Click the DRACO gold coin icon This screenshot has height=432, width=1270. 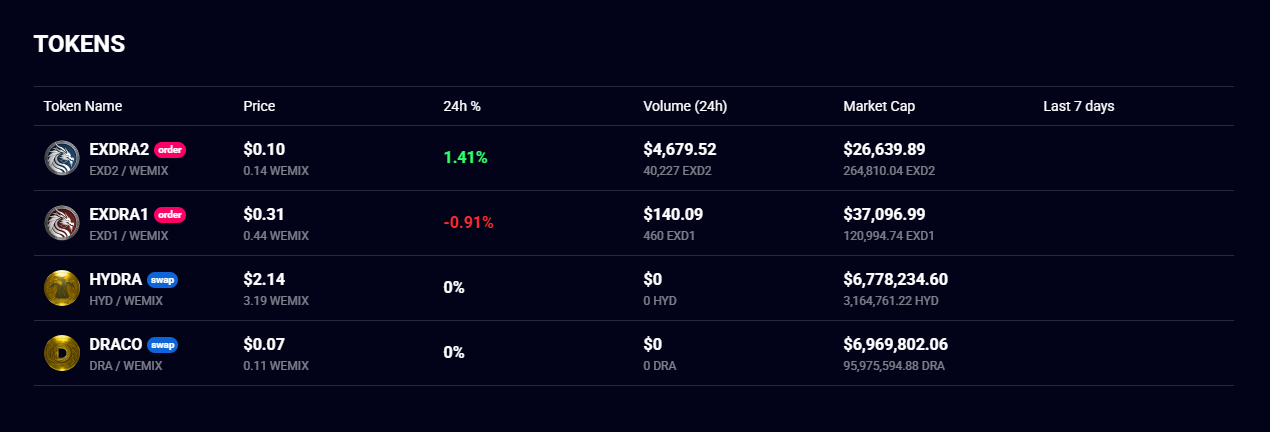62,353
